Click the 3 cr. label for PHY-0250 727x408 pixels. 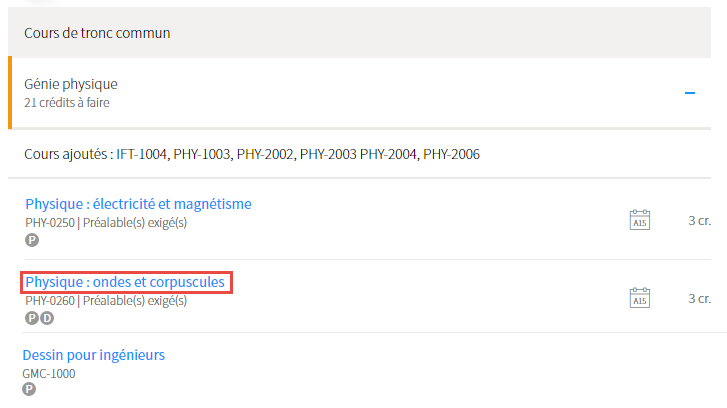(x=699, y=221)
